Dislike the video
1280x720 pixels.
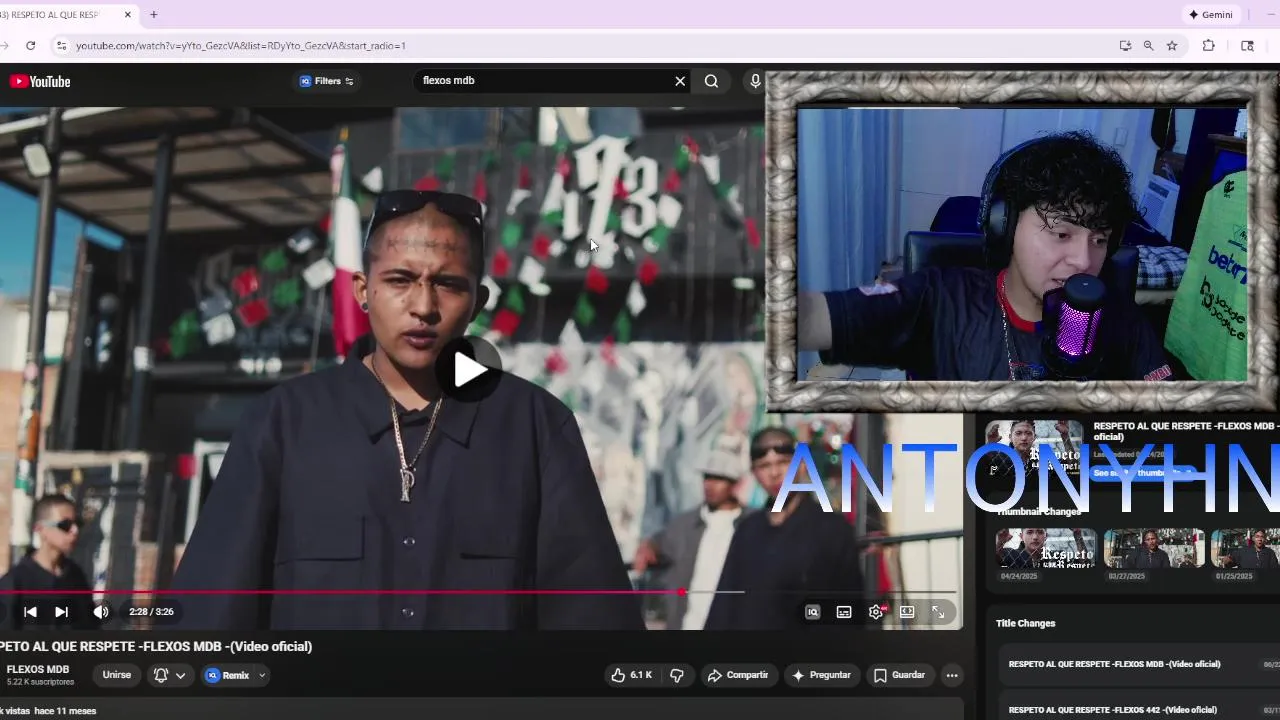677,675
